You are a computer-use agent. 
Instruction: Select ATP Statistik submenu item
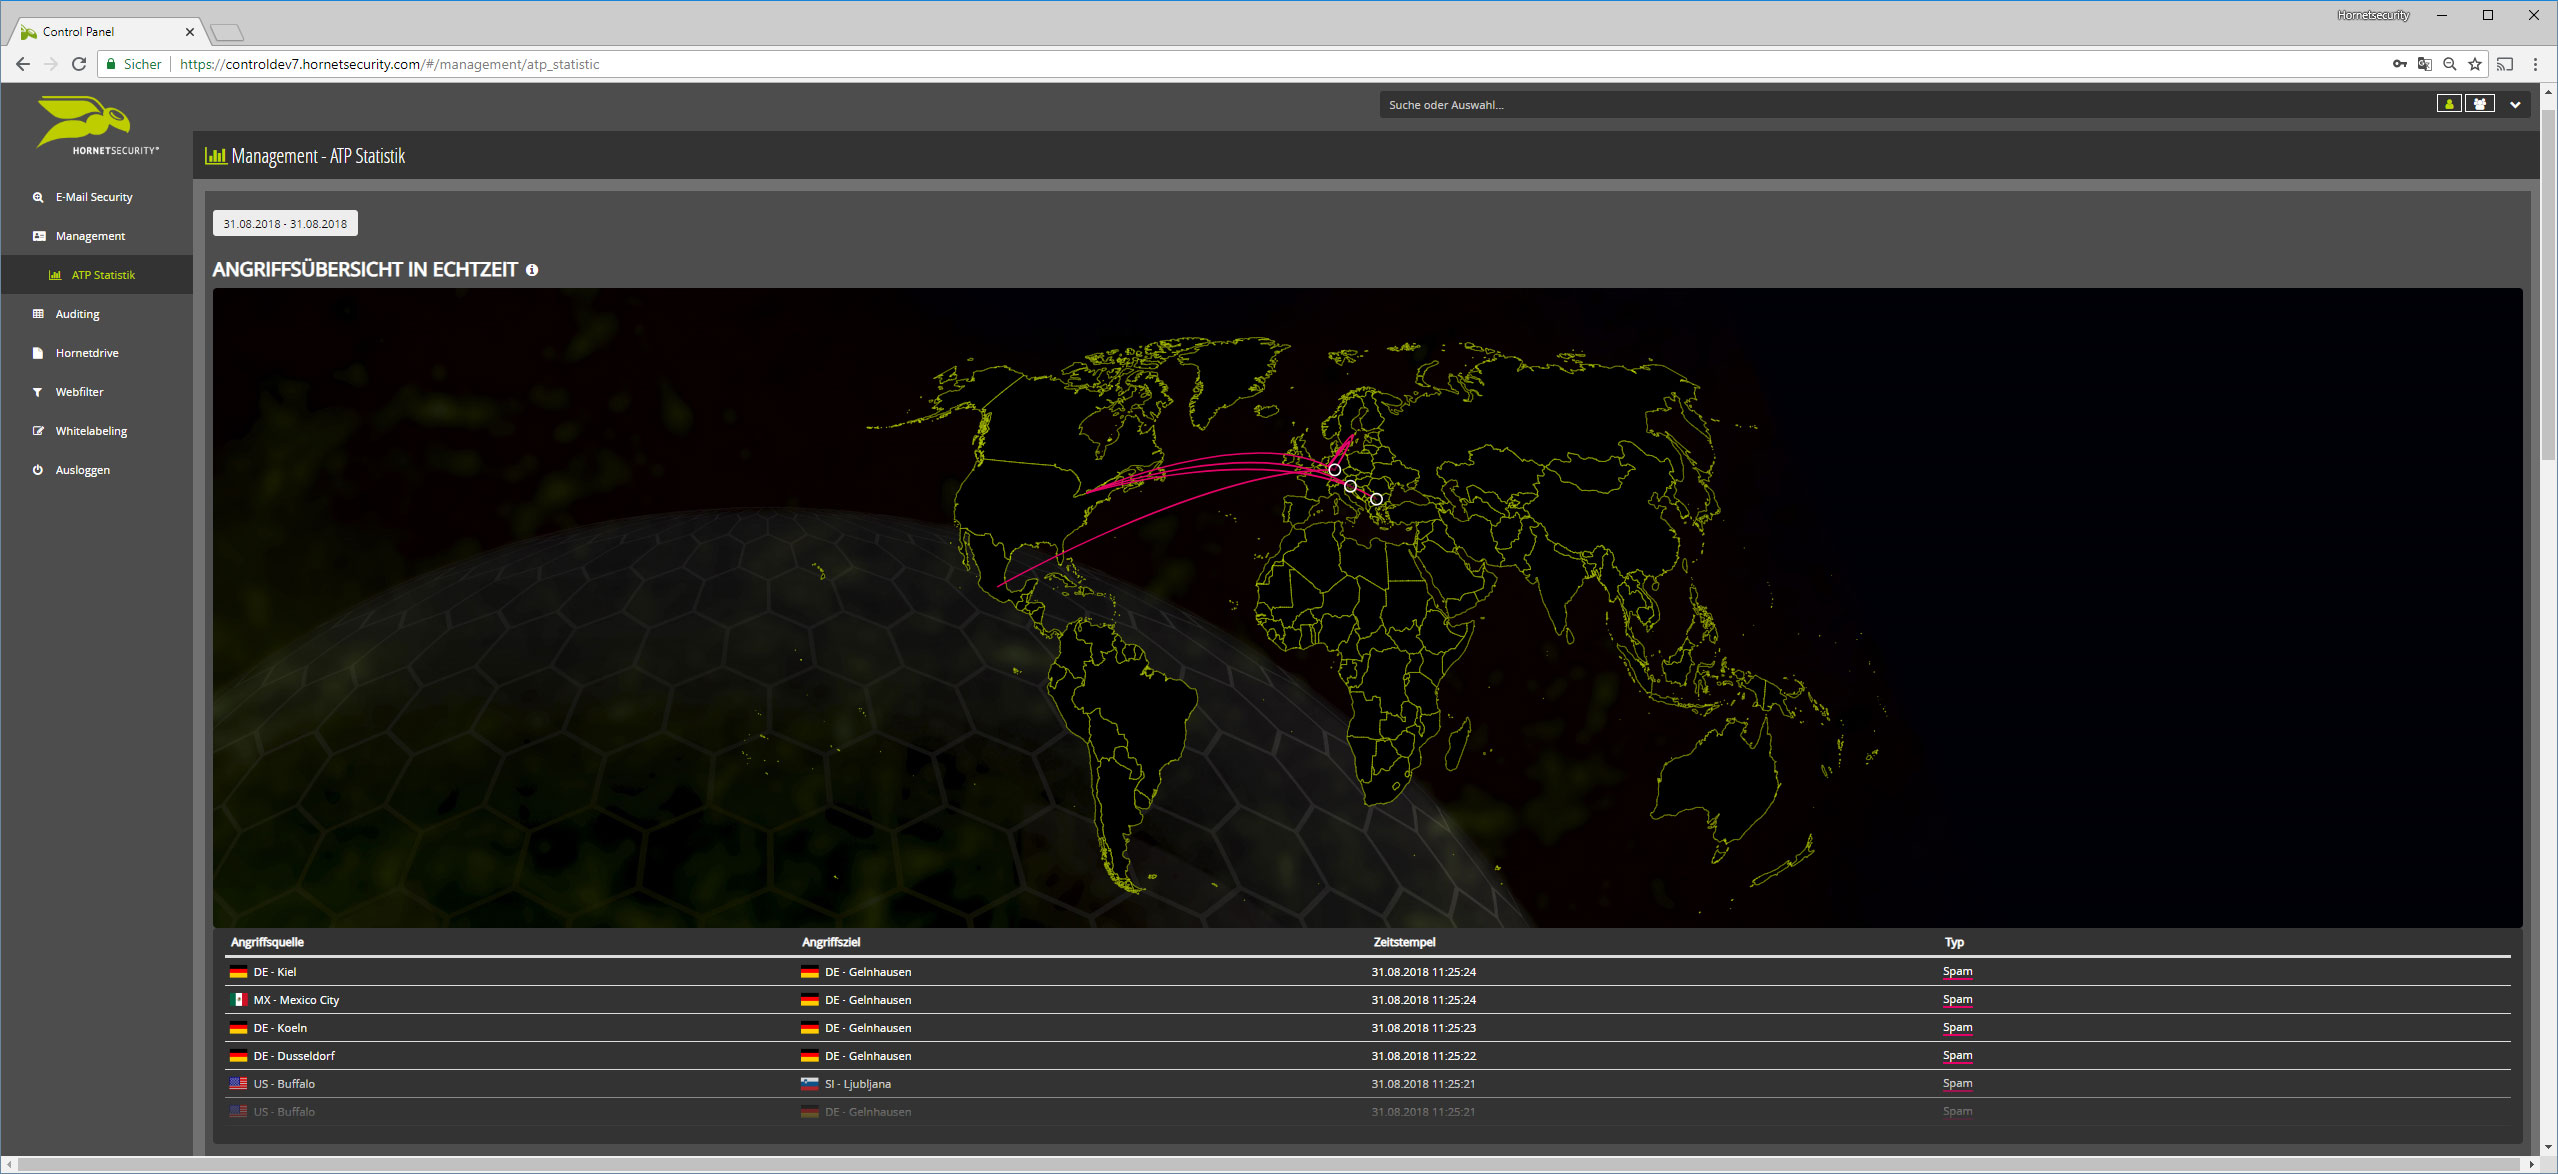click(103, 275)
